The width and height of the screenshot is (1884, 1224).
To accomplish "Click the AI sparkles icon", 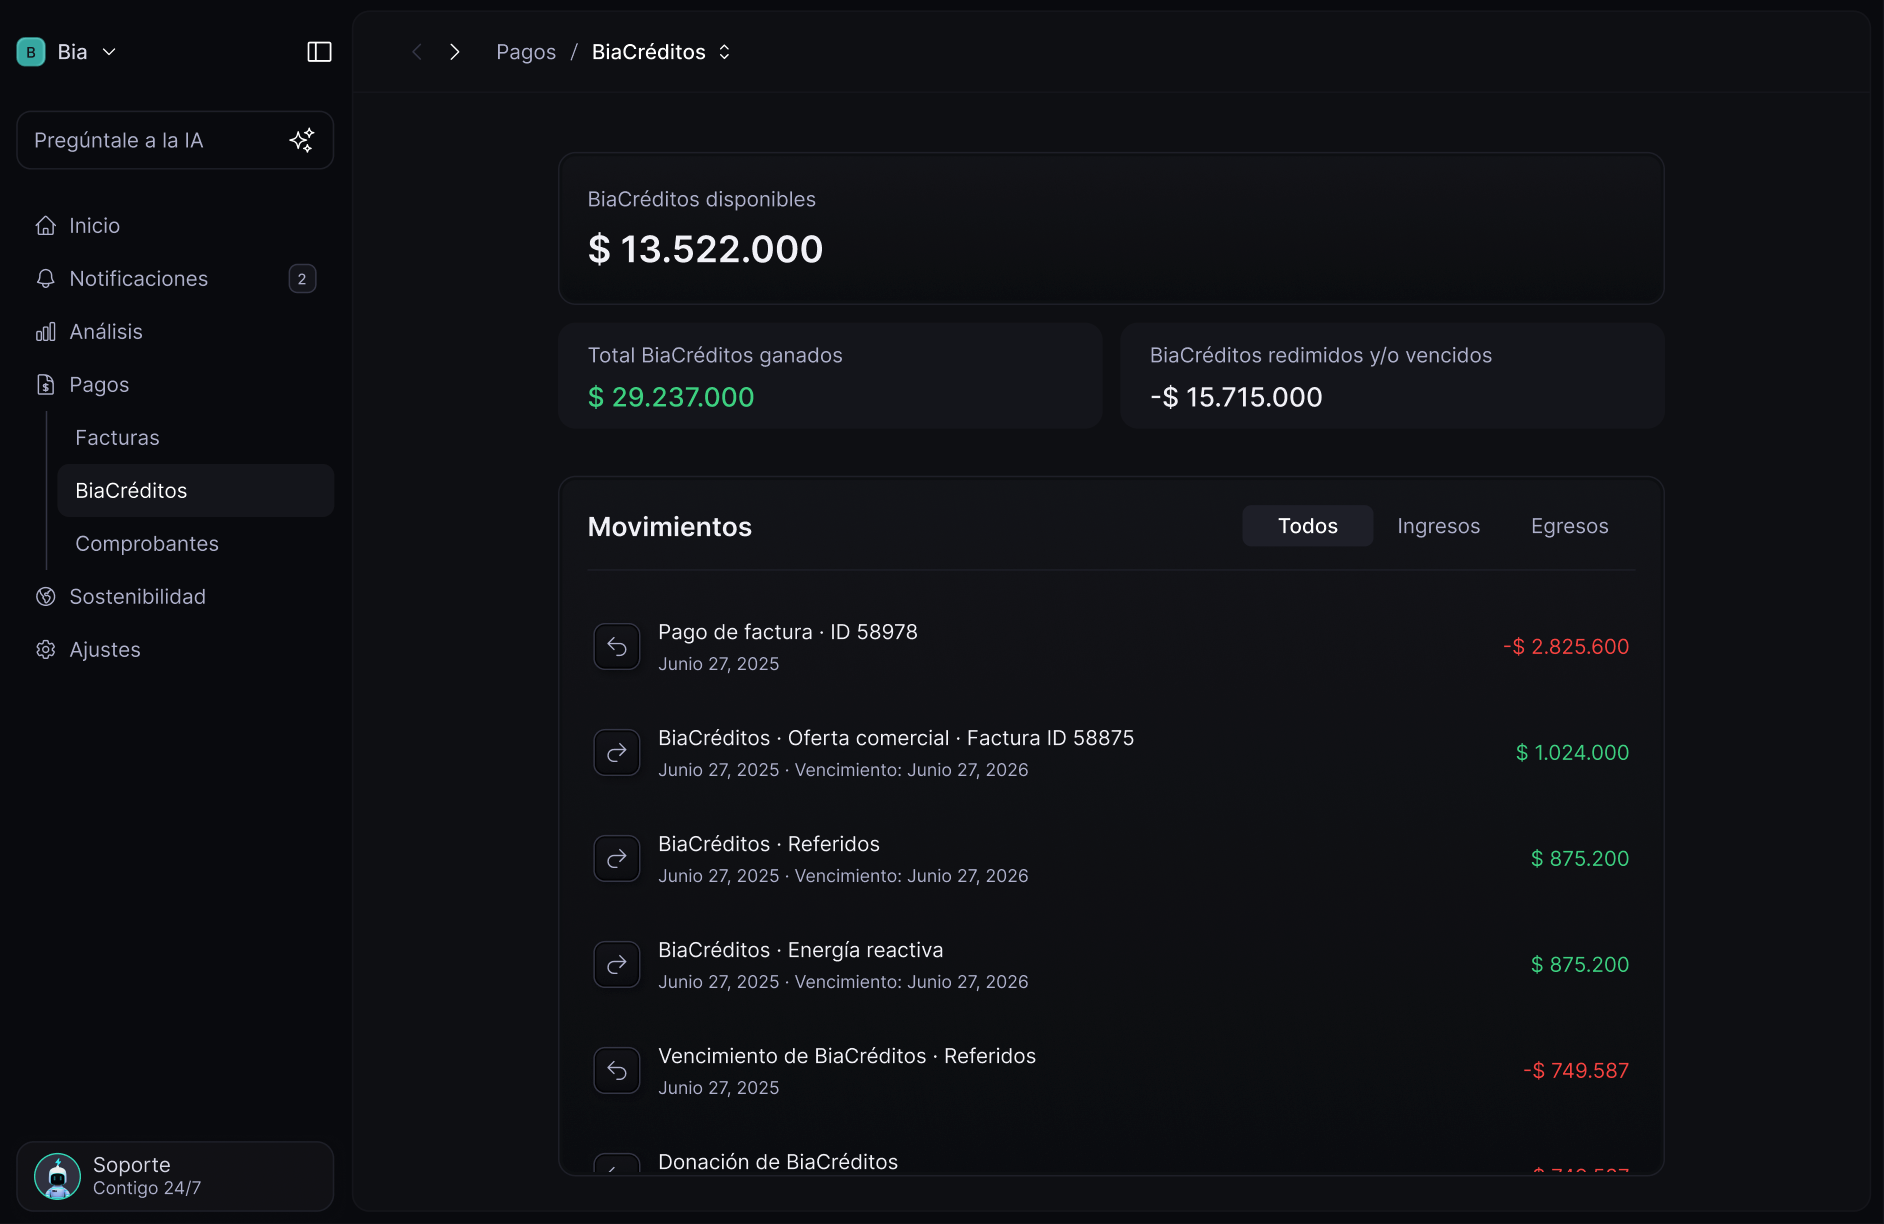I will pos(302,140).
